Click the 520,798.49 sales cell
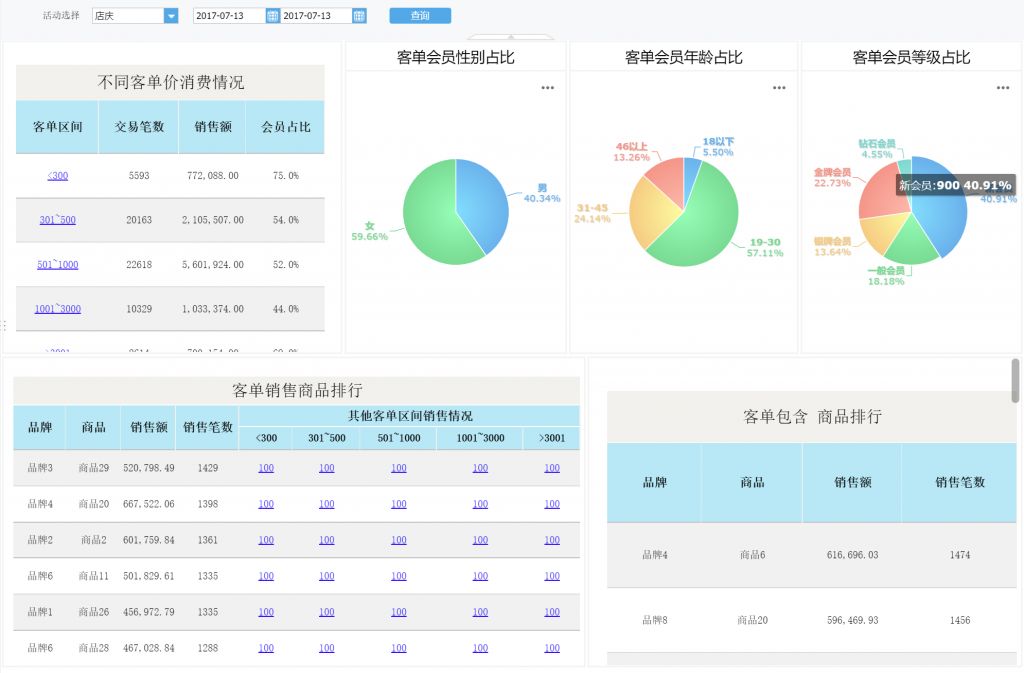Viewport: 1024px width, 673px height. tap(149, 468)
